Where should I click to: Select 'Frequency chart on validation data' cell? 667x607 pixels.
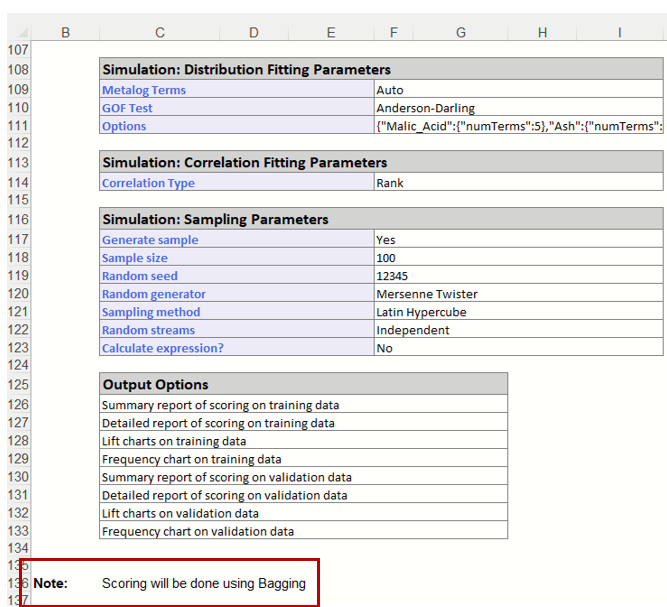[198, 531]
